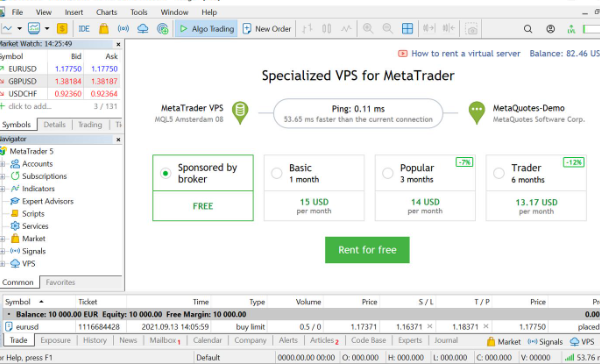600x364 pixels.
Task: Open the user account profile icon
Action: point(551,29)
